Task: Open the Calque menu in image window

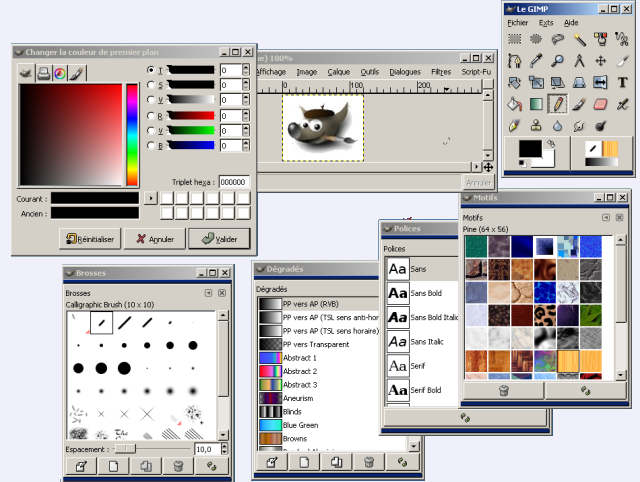Action: (x=339, y=72)
